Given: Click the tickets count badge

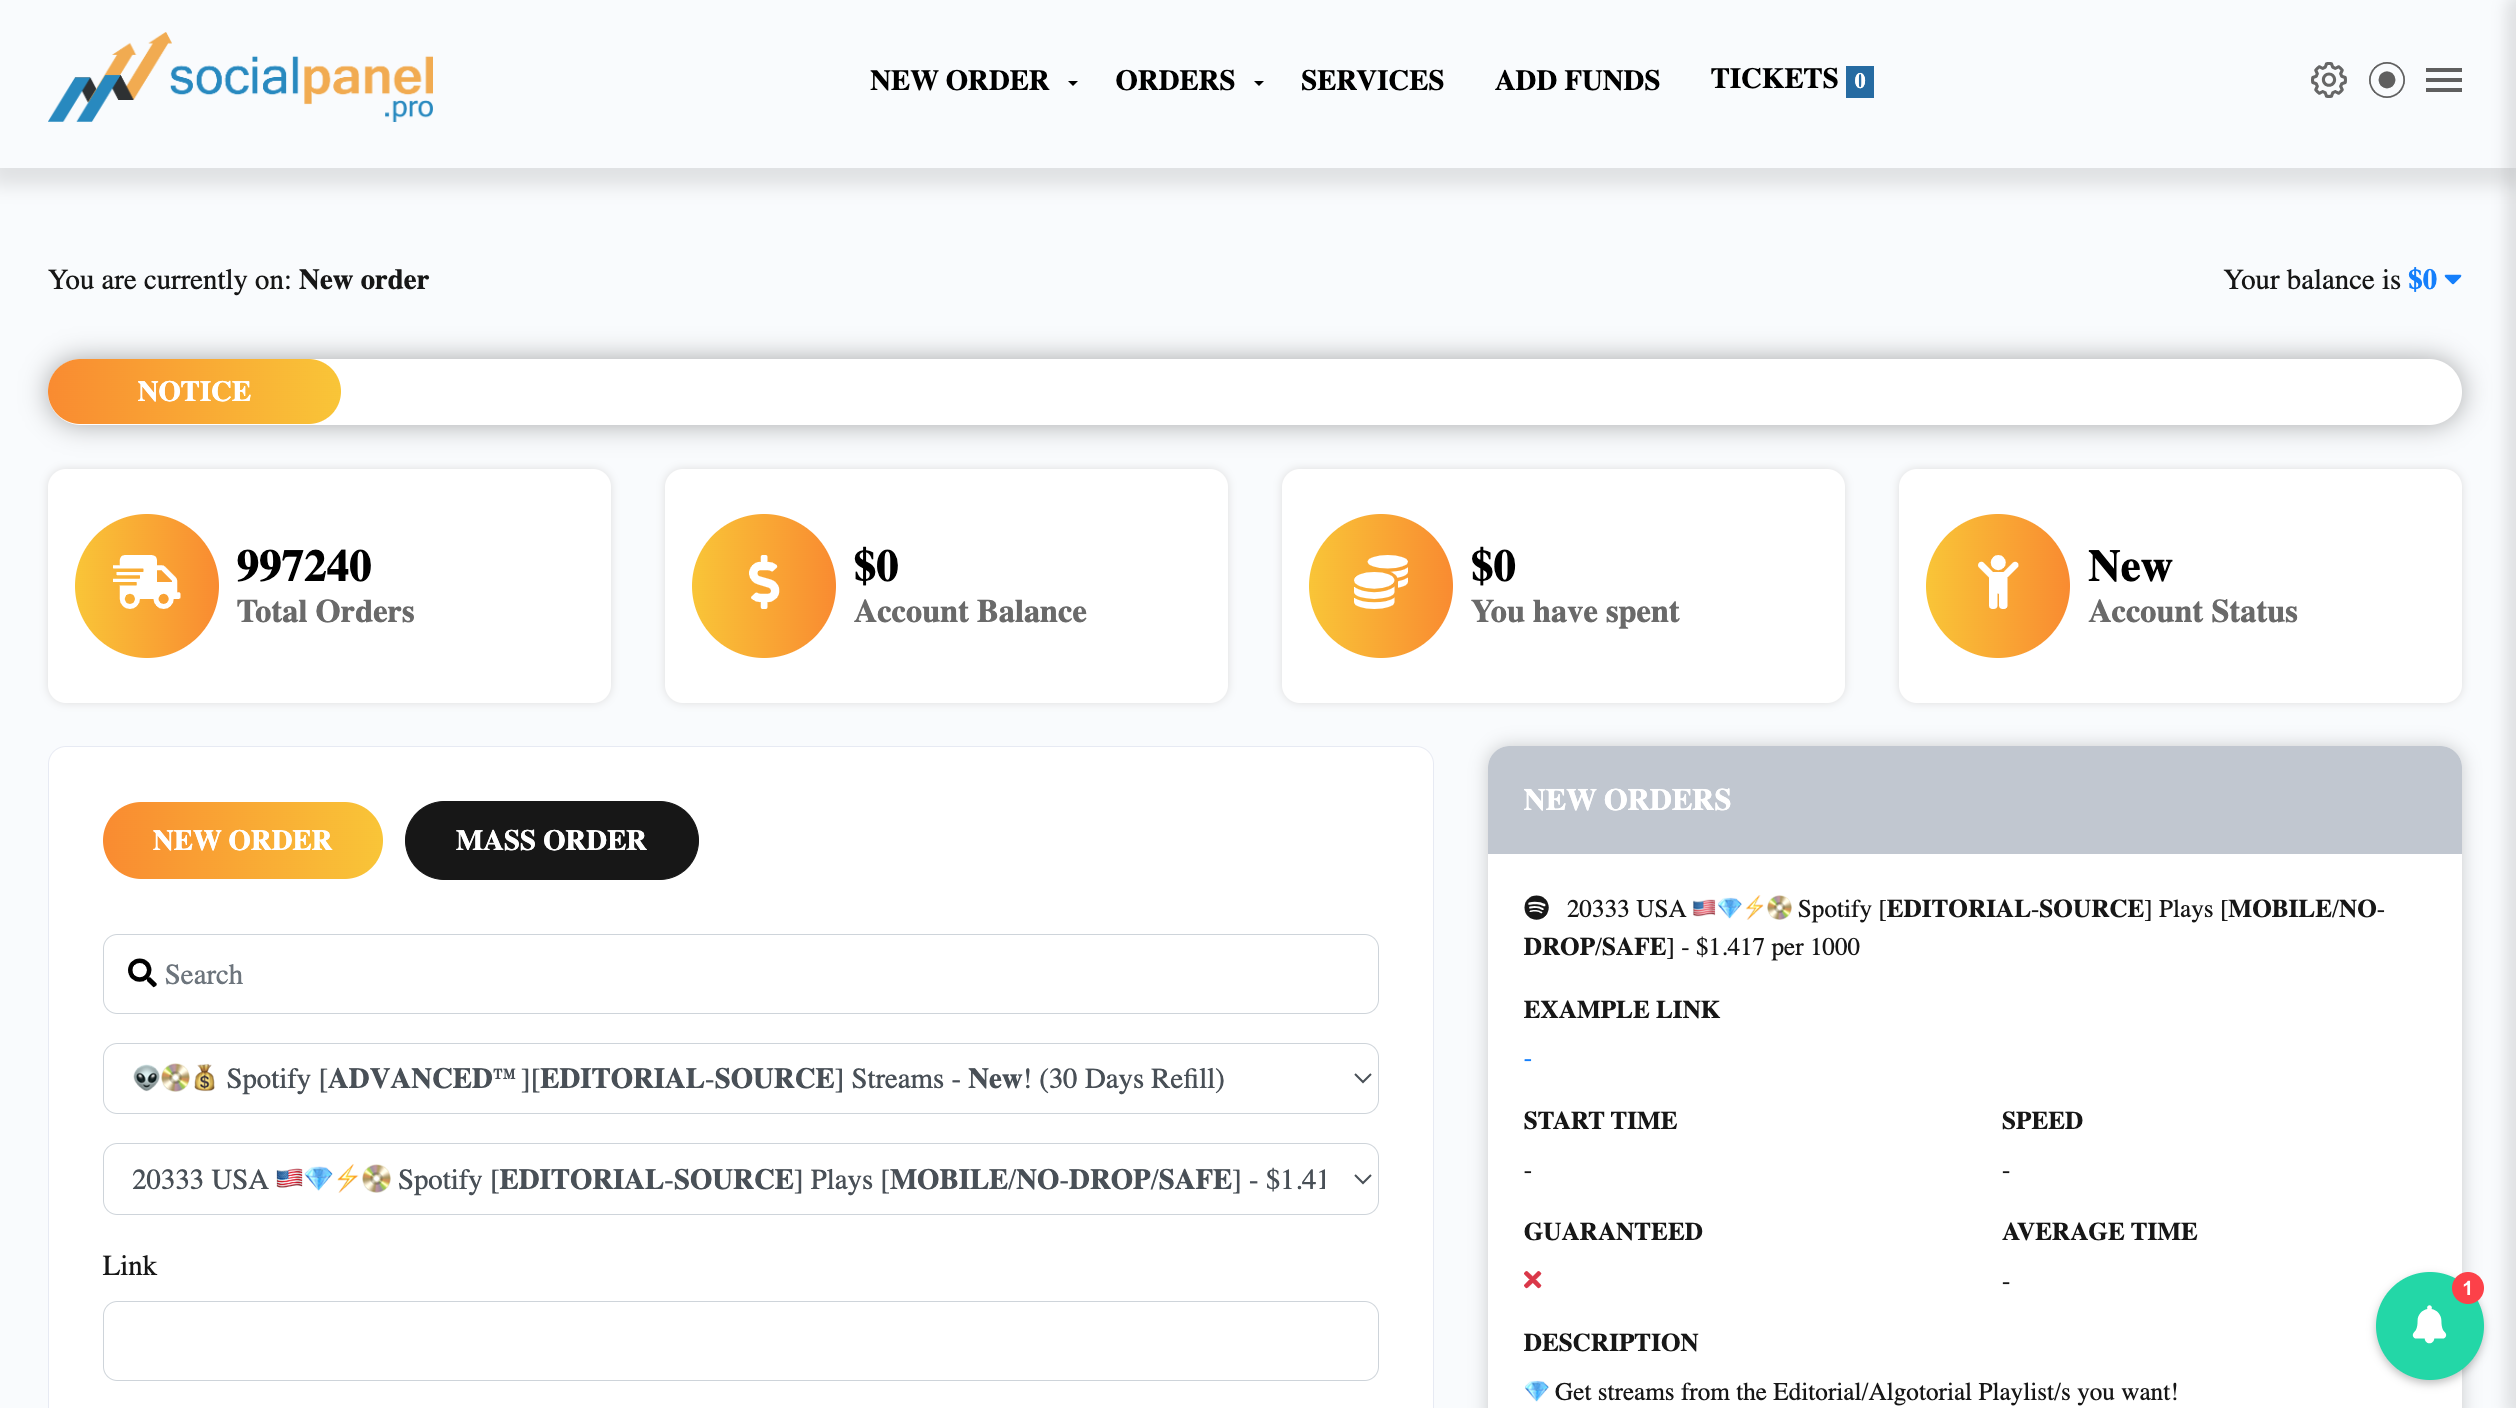Looking at the screenshot, I should (1859, 81).
